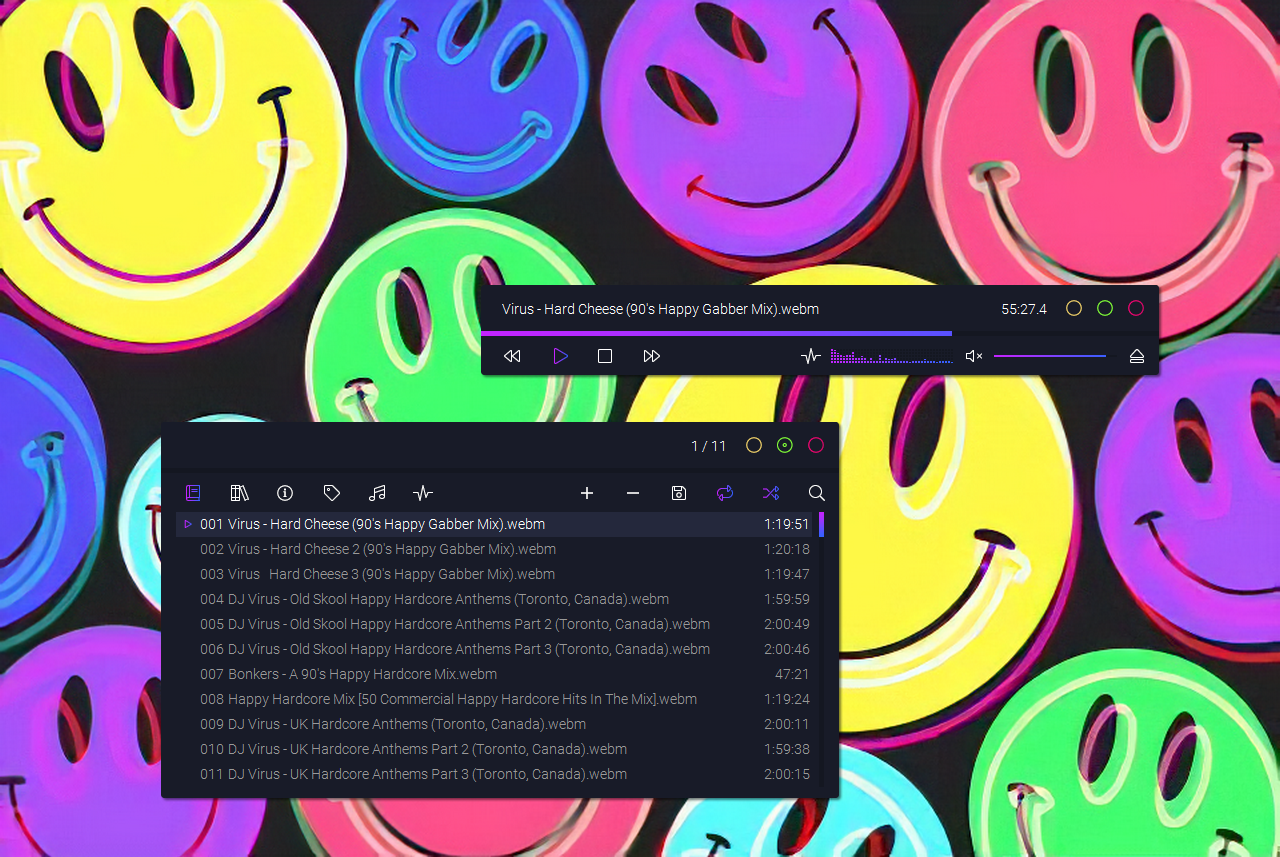This screenshot has width=1280, height=857.
Task: Select track 008 Happy Hardcore Mix
Action: pyautogui.click(x=496, y=699)
